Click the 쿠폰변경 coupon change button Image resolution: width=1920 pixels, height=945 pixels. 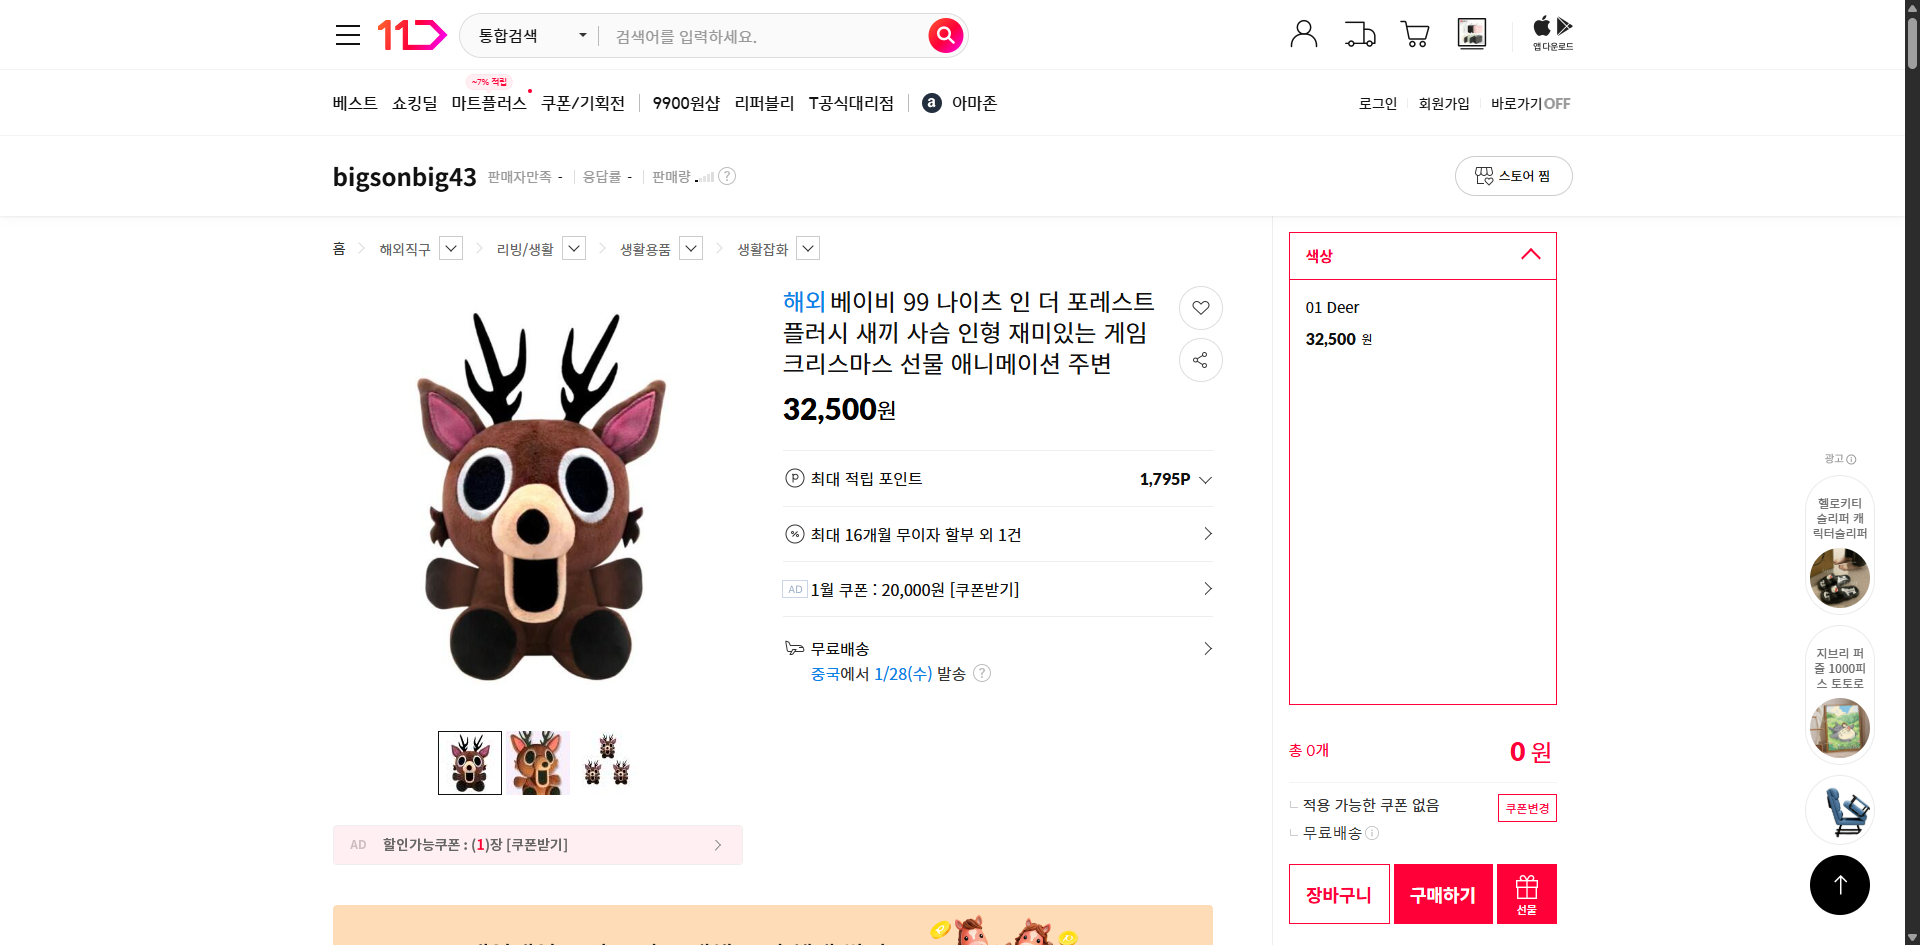coord(1526,807)
